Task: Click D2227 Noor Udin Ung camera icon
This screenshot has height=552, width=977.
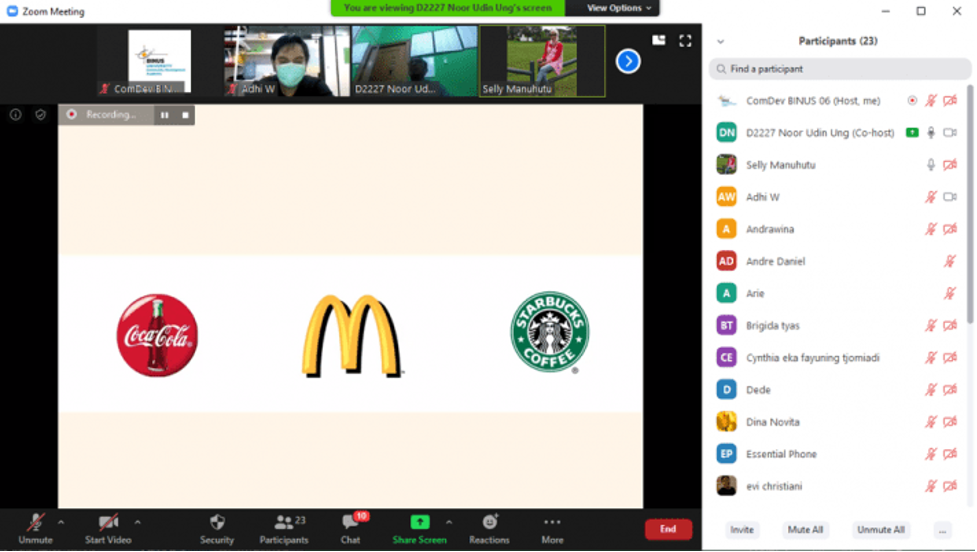Action: tap(950, 133)
